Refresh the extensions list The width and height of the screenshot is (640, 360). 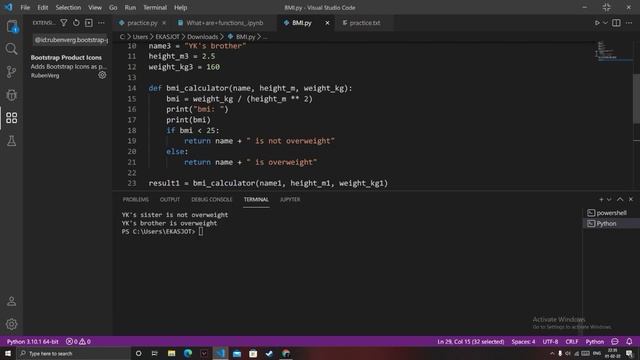tap(76, 23)
